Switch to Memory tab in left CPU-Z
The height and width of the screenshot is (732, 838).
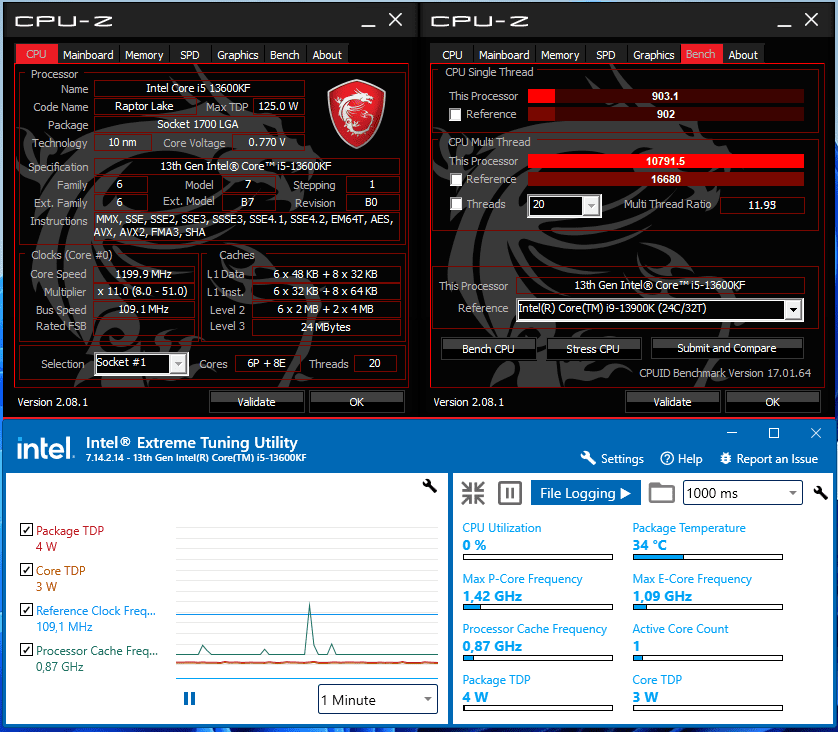144,55
